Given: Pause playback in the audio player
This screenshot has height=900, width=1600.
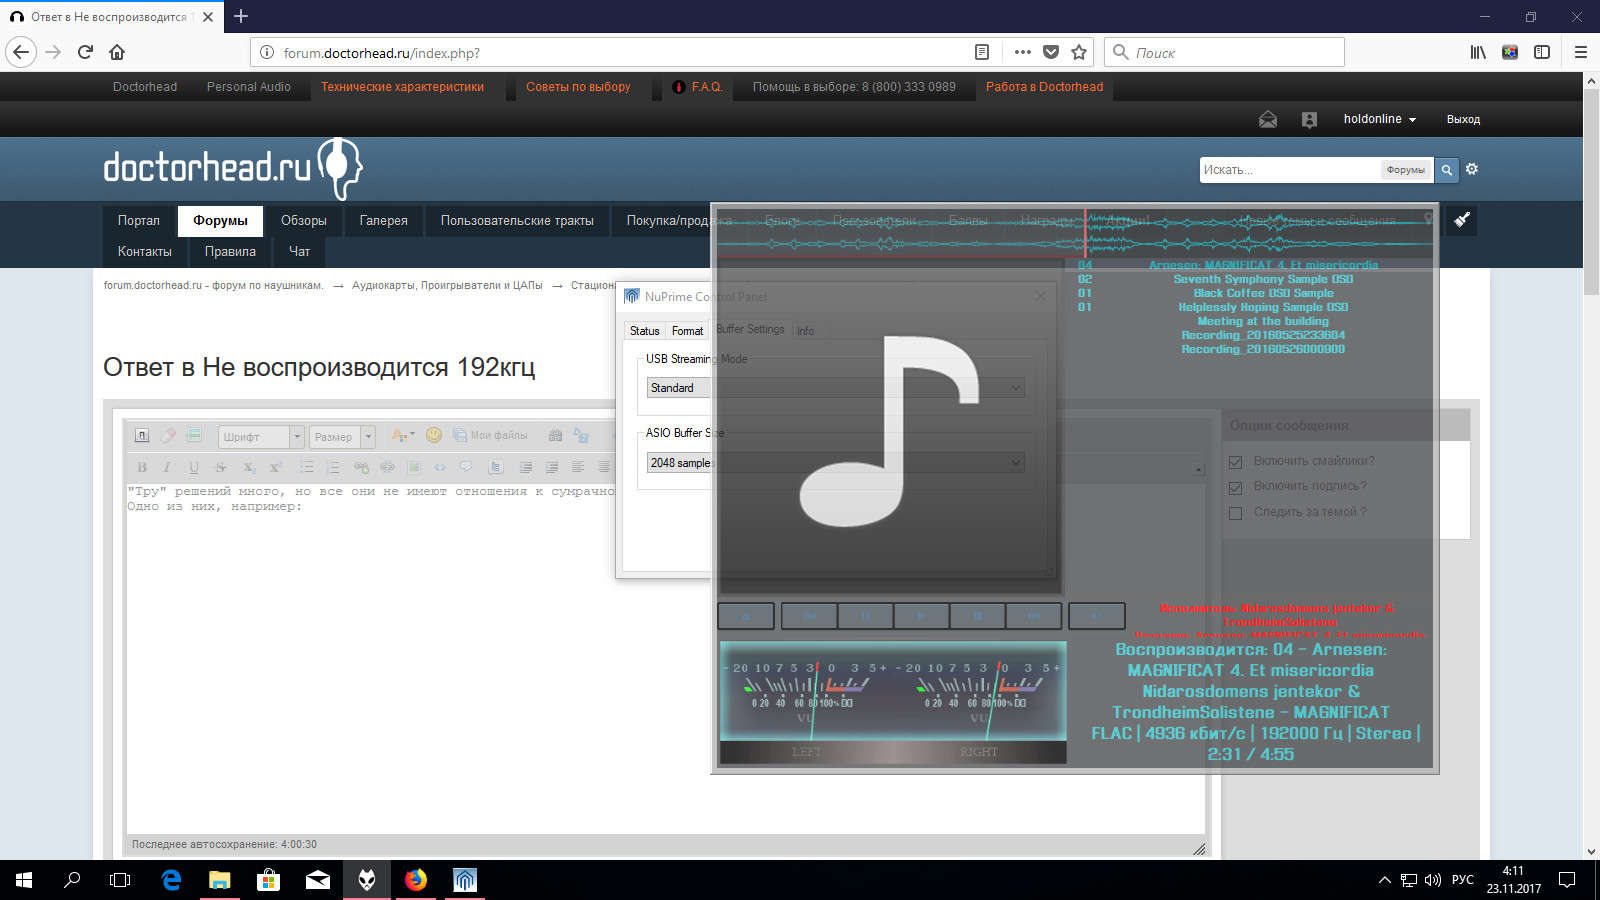Looking at the screenshot, I should (x=865, y=616).
